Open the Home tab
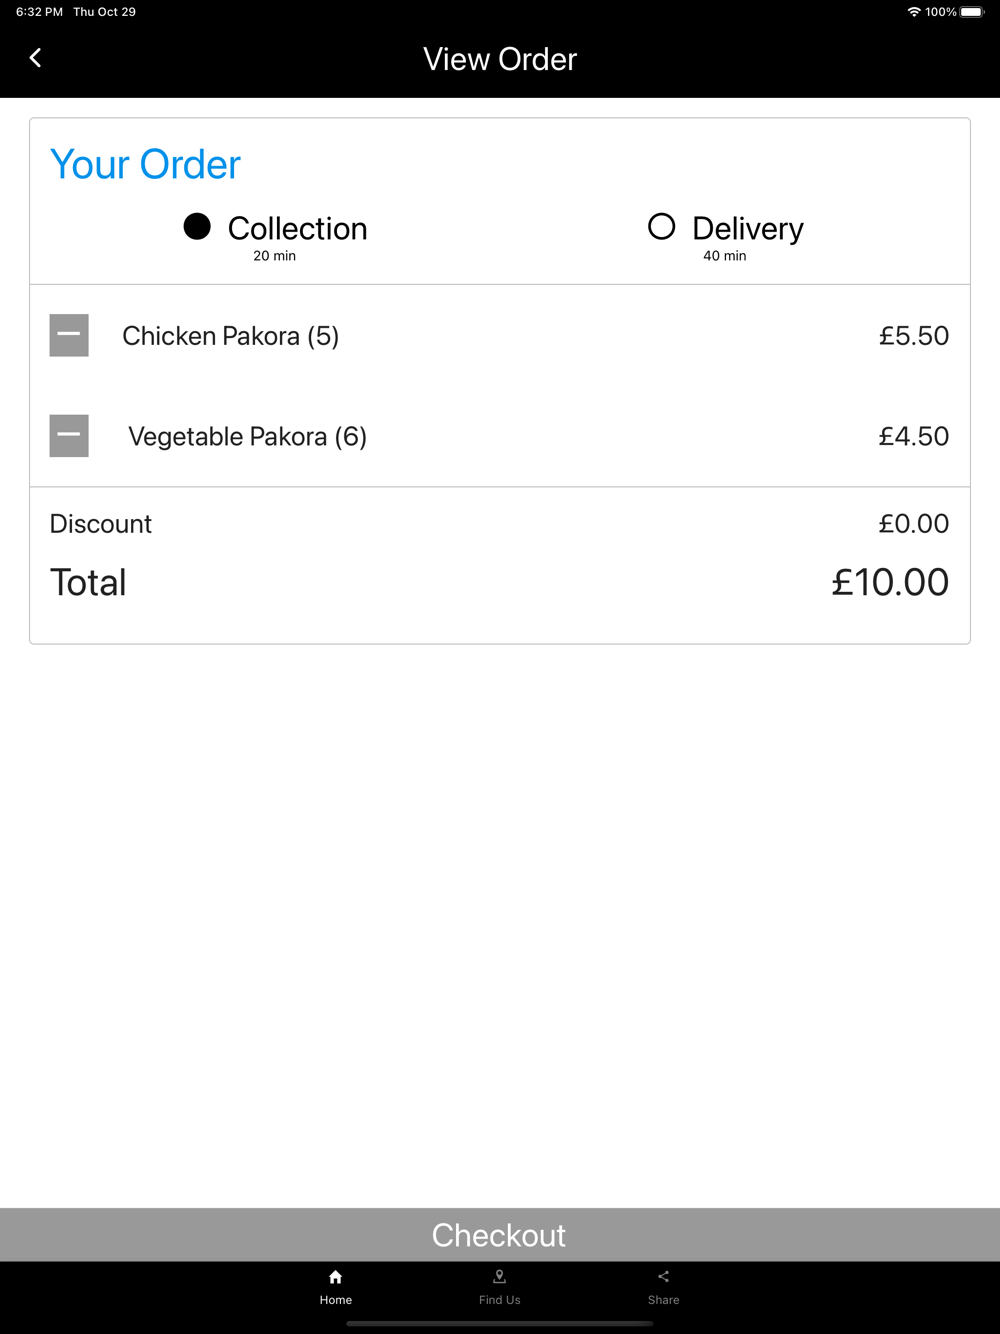 pyautogui.click(x=336, y=1286)
